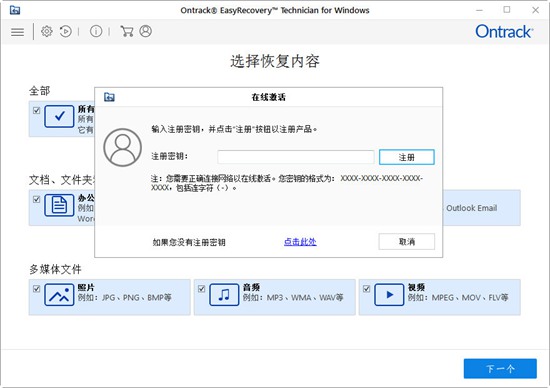Viewport: 550px width, 388px height.
Task: Click the activation dialog logo icon
Action: pos(109,97)
